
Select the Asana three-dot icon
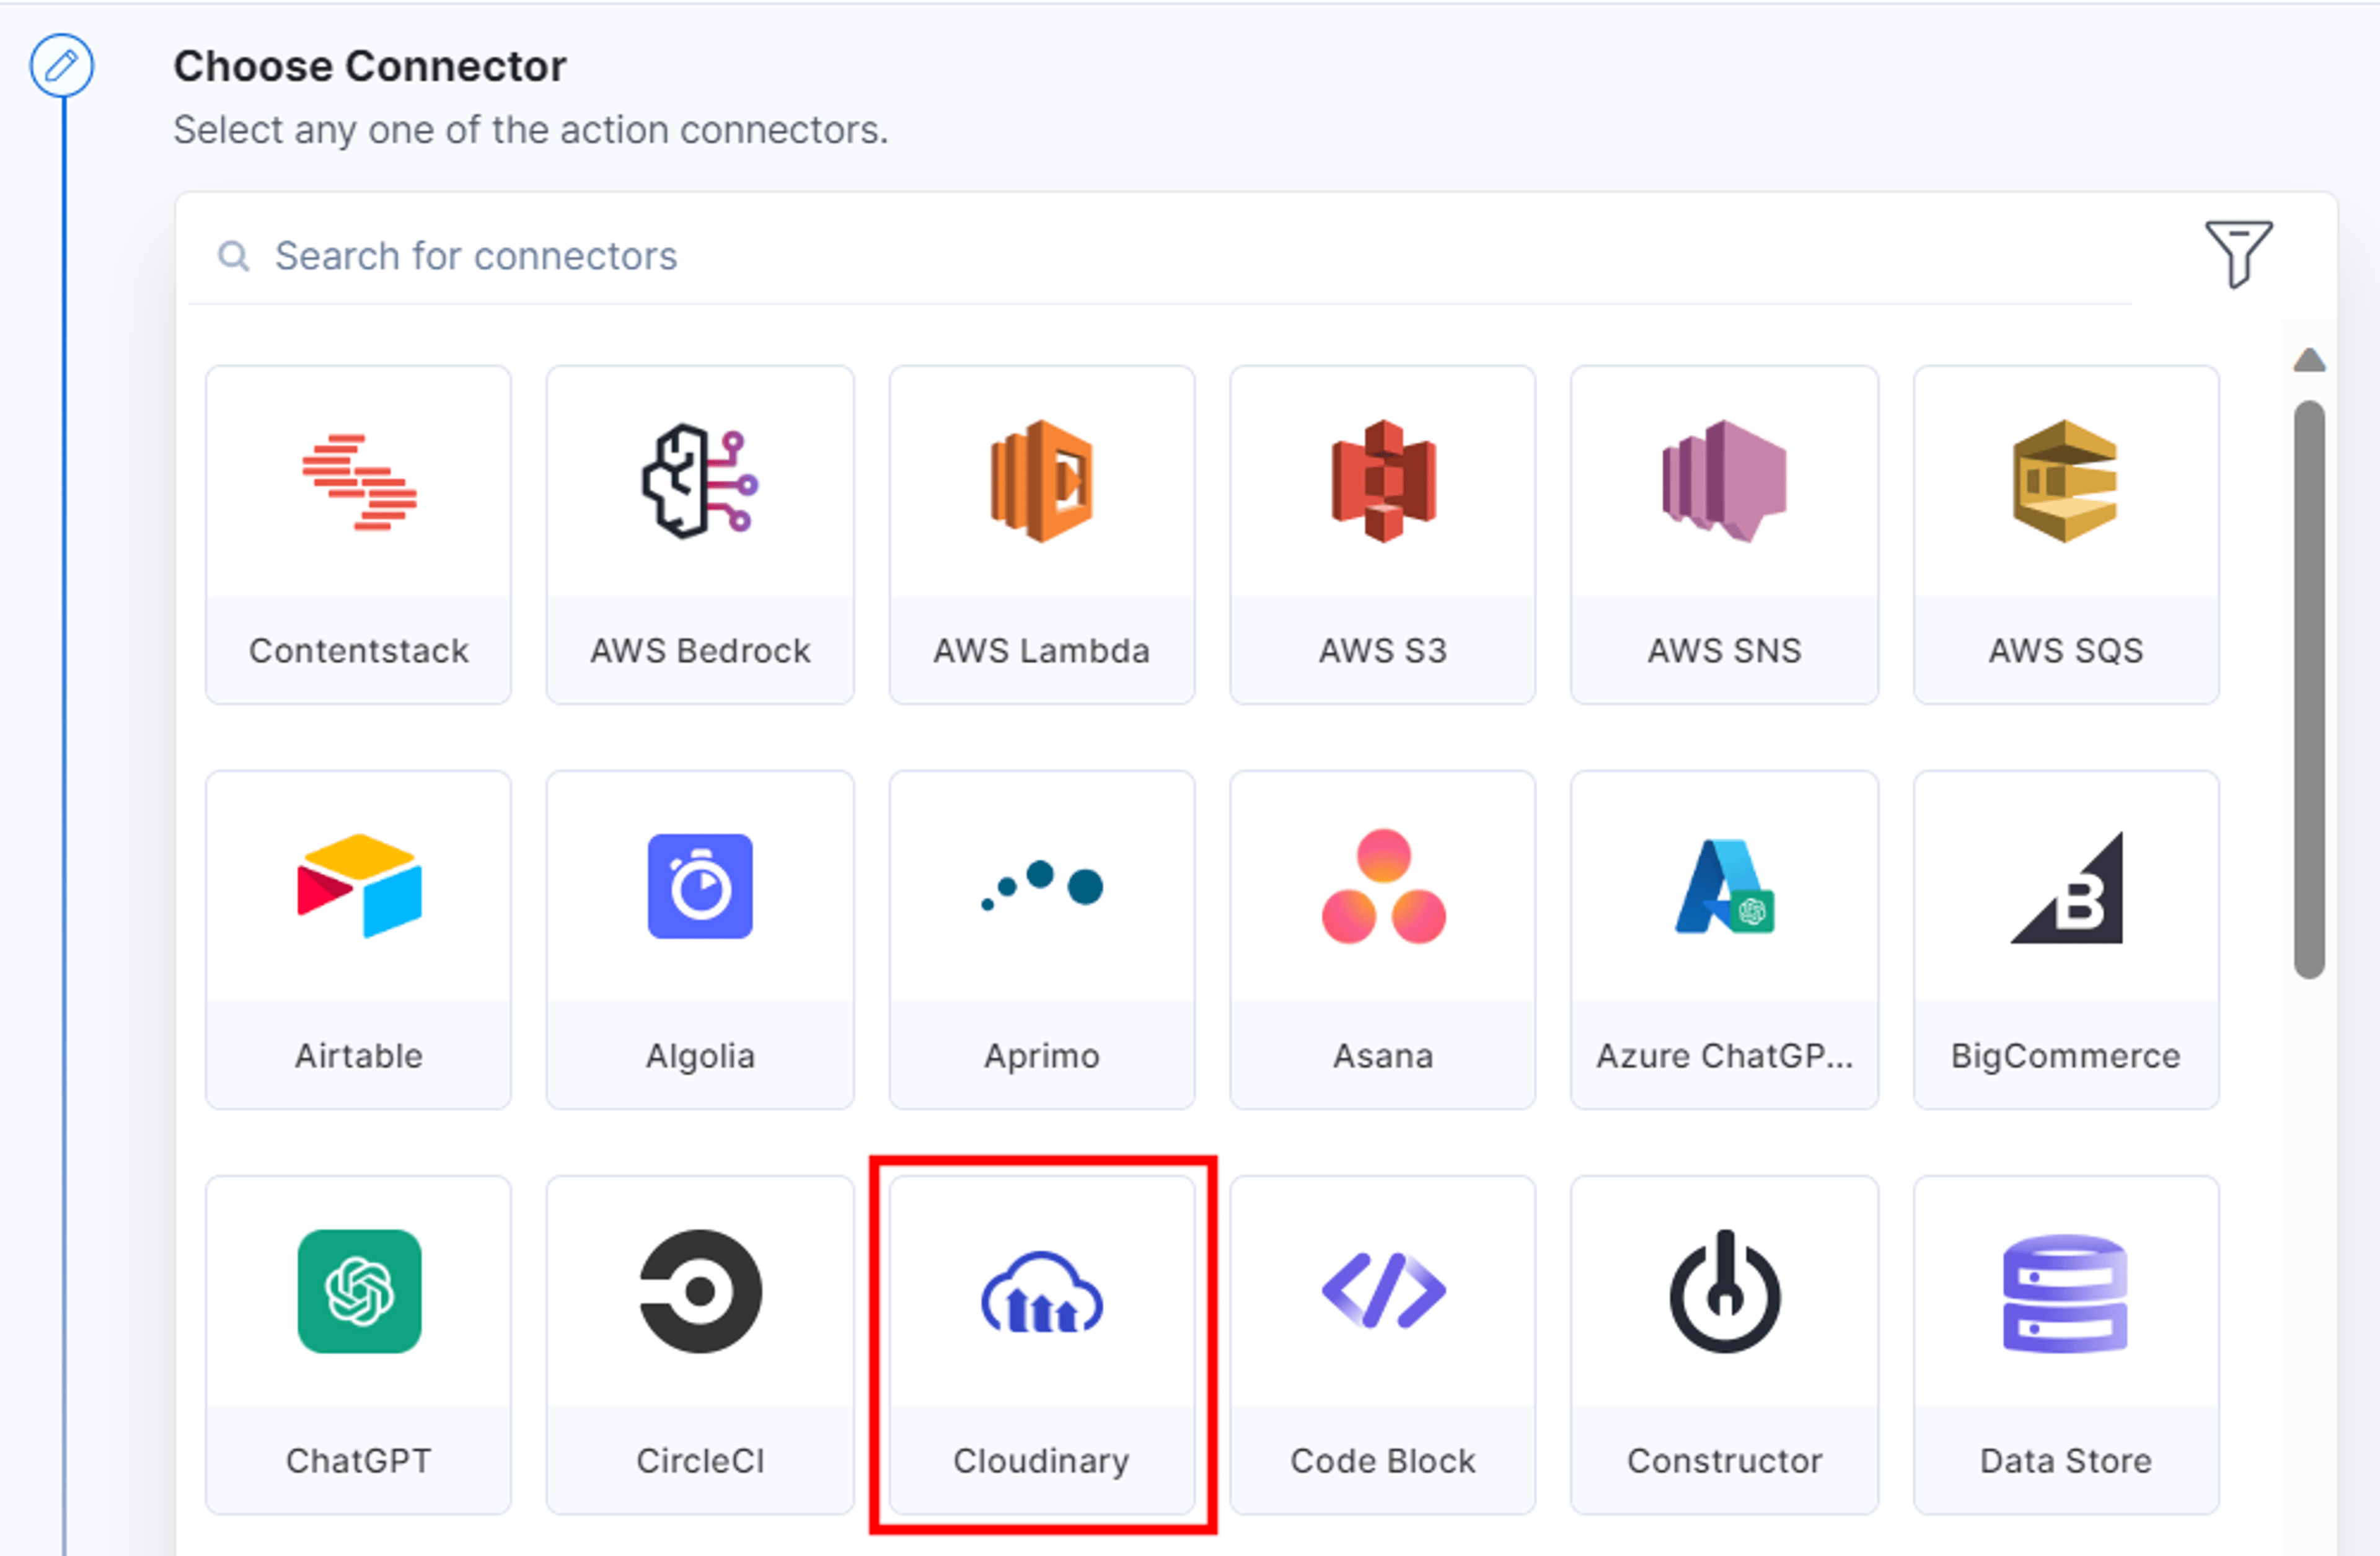[x=1383, y=886]
